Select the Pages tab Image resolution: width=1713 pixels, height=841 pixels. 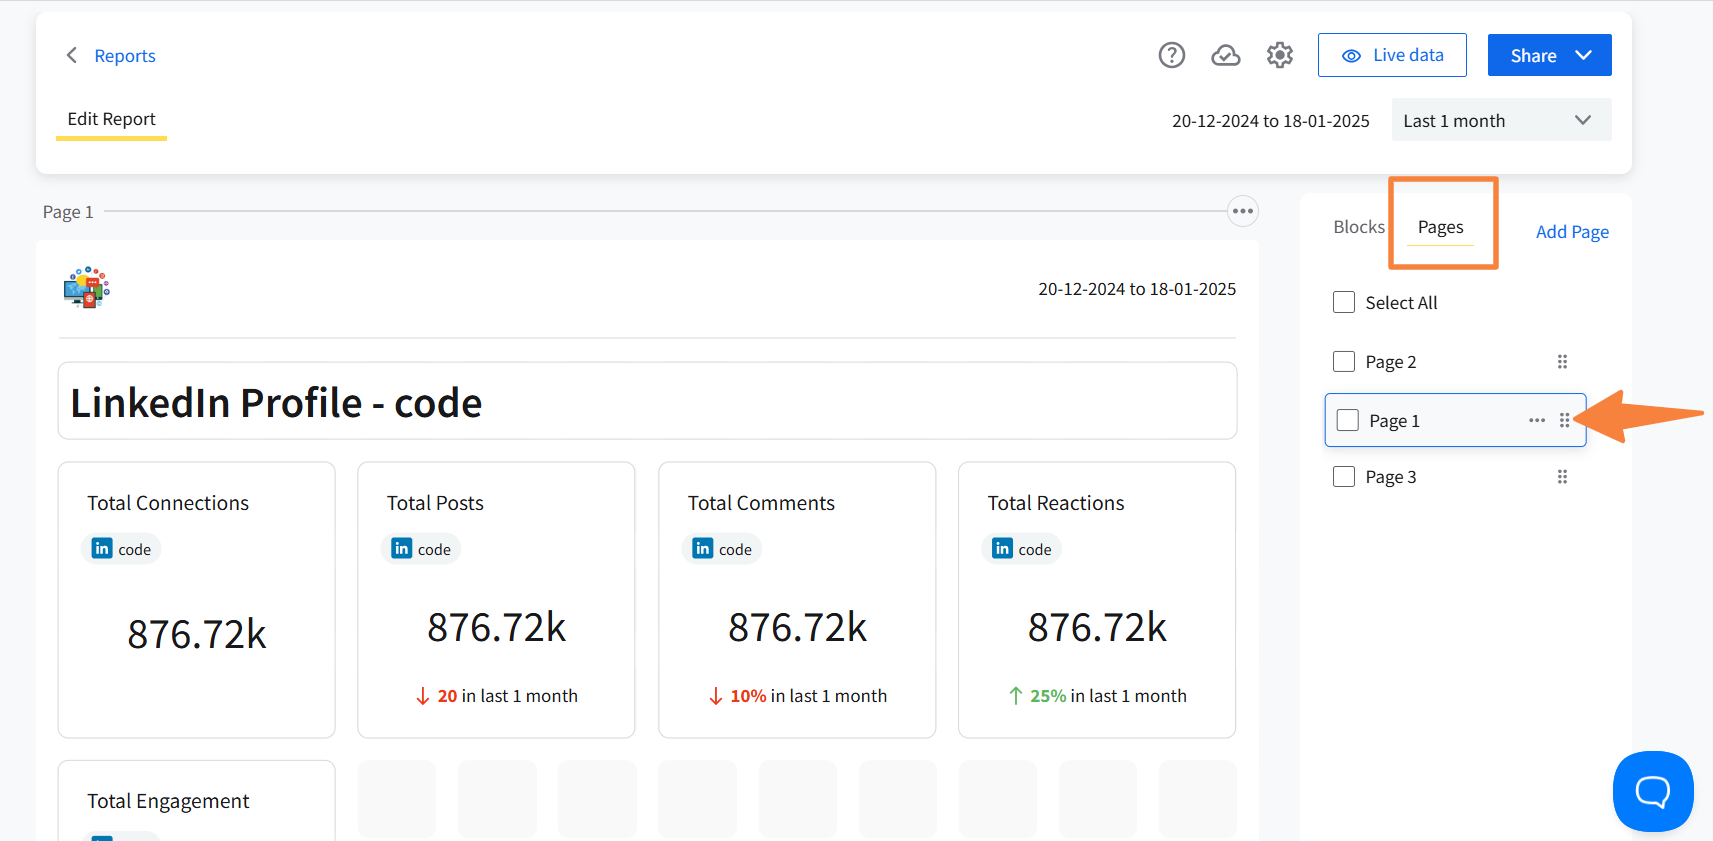tap(1440, 227)
